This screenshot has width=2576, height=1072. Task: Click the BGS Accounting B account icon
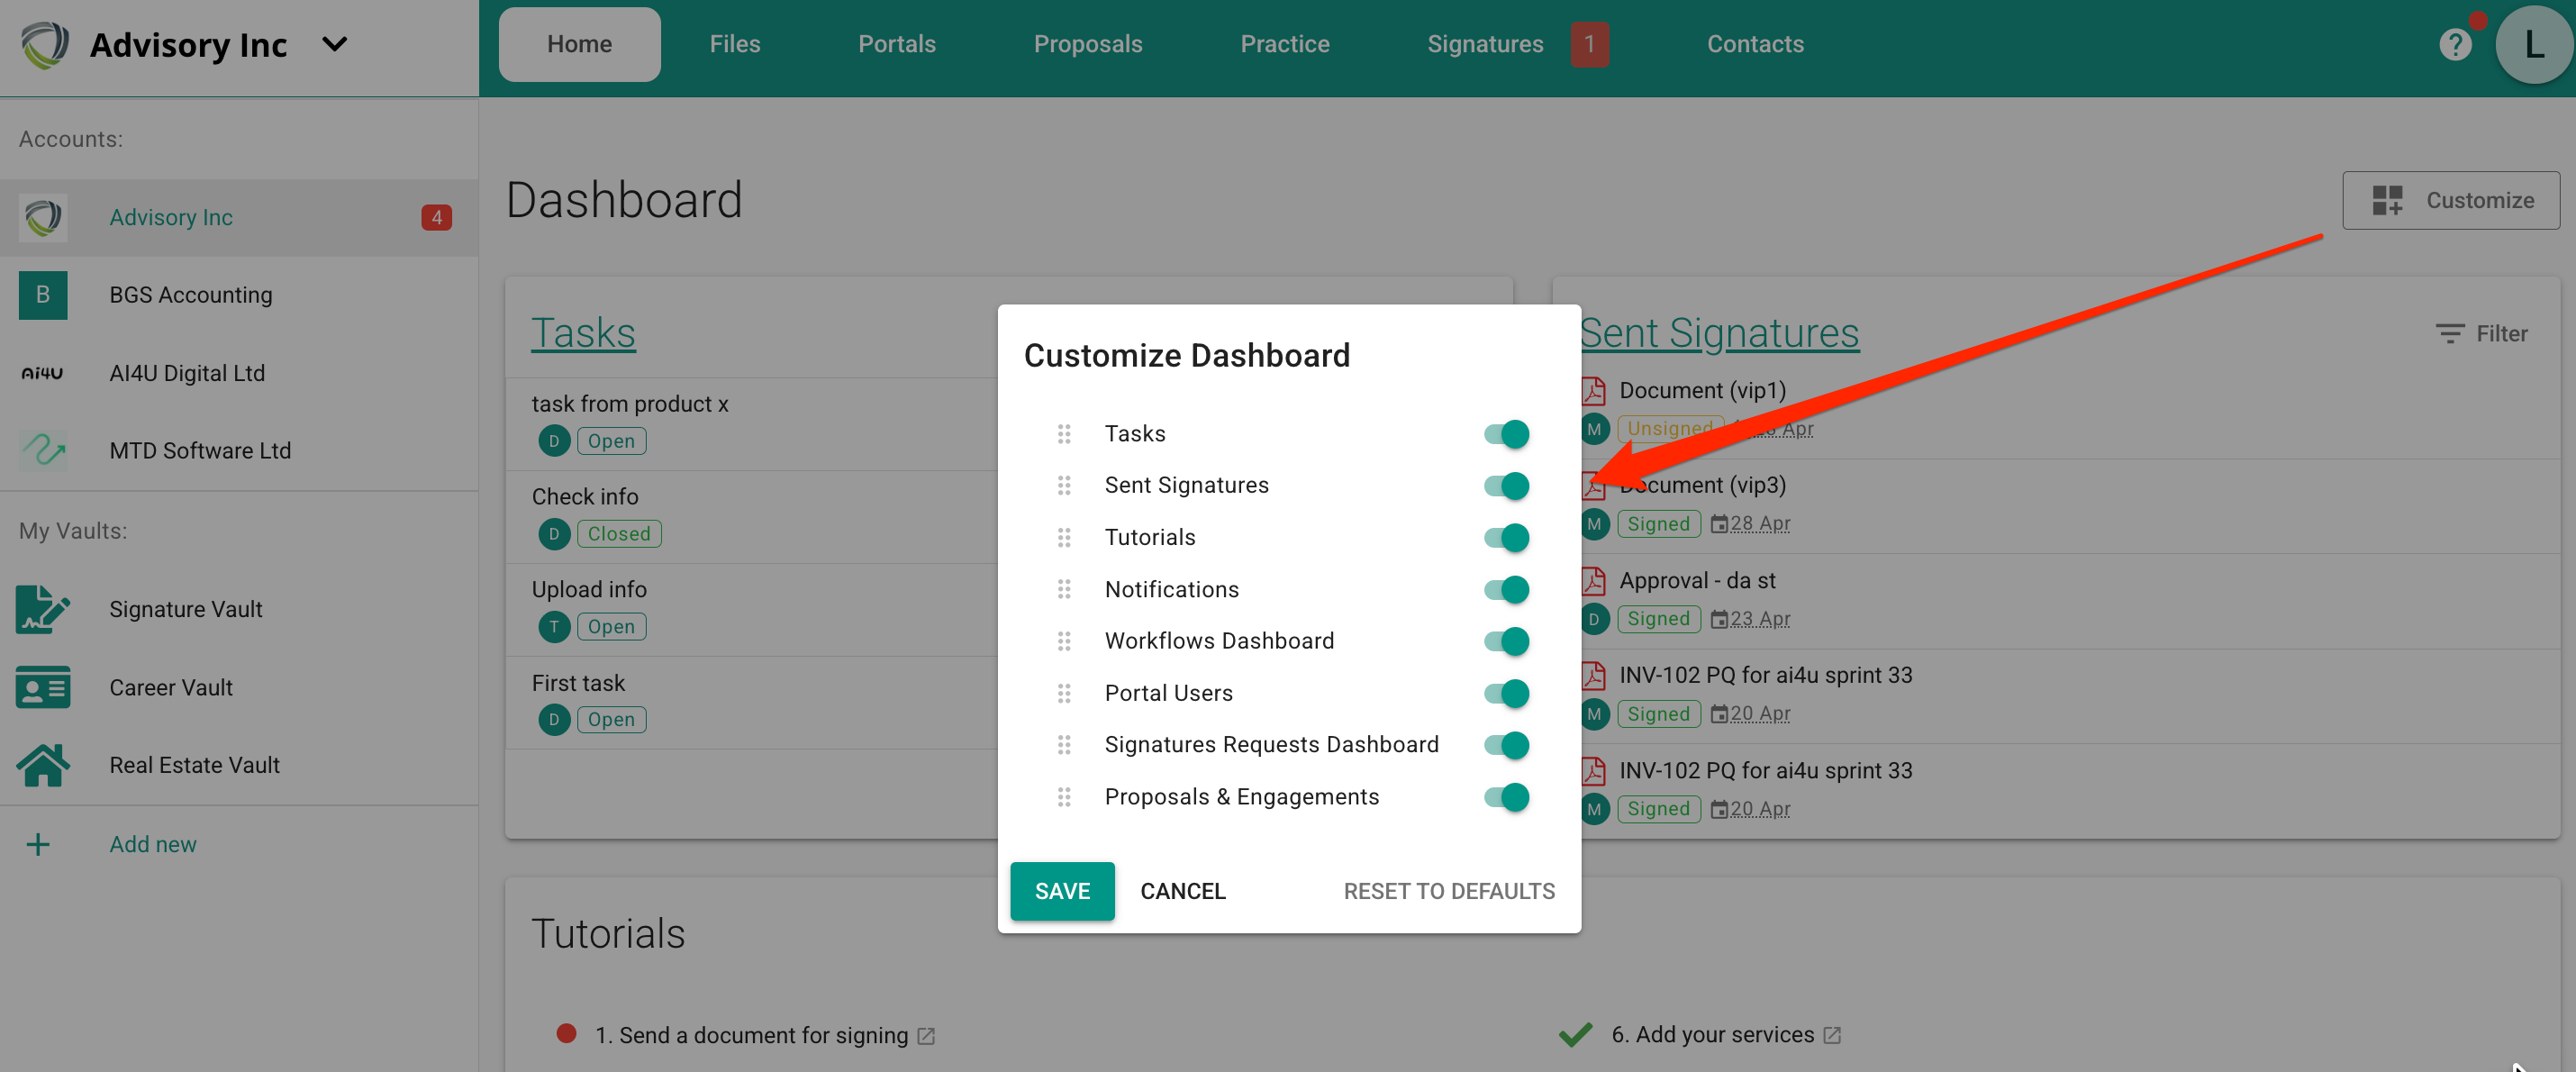(43, 295)
